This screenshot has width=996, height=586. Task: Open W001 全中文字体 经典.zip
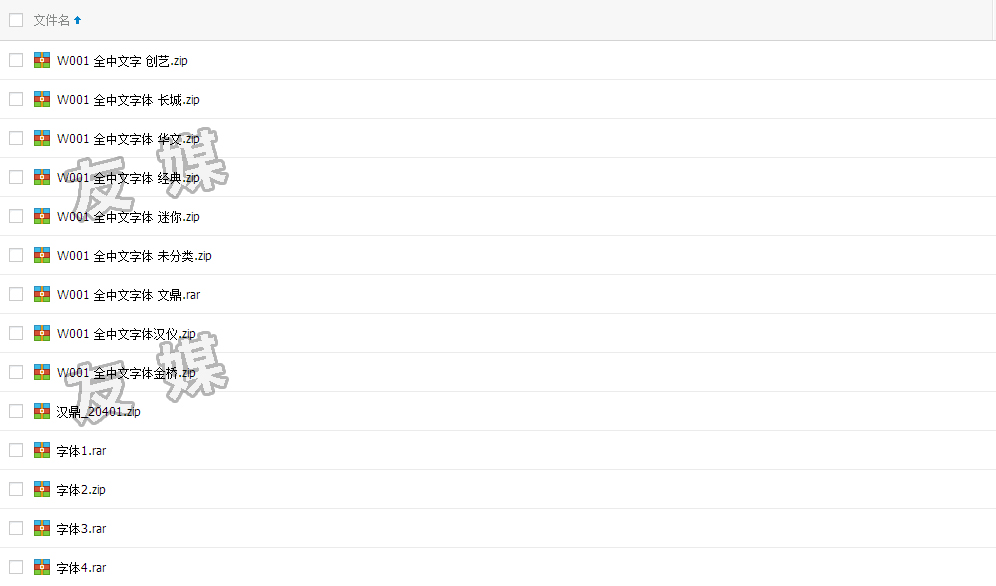[x=128, y=178]
